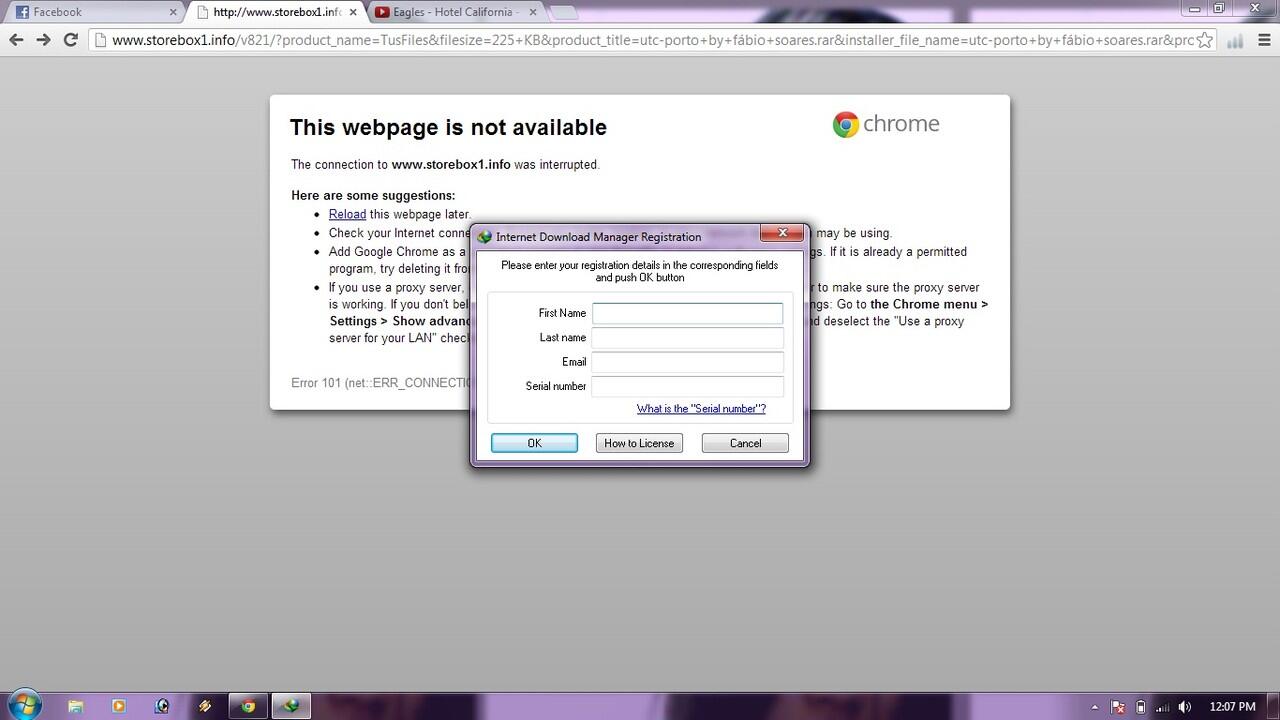Click the signal bars extension icon in the toolbar
1280x720 pixels.
[x=1235, y=41]
